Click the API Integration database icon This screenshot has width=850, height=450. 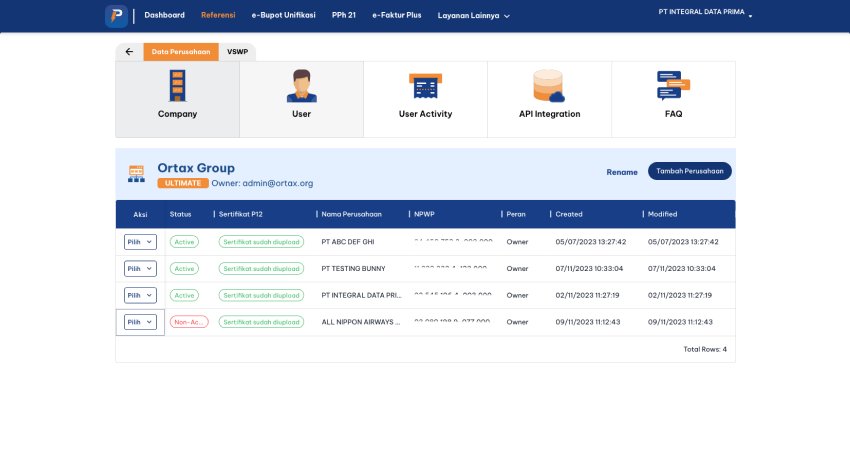pyautogui.click(x=549, y=86)
